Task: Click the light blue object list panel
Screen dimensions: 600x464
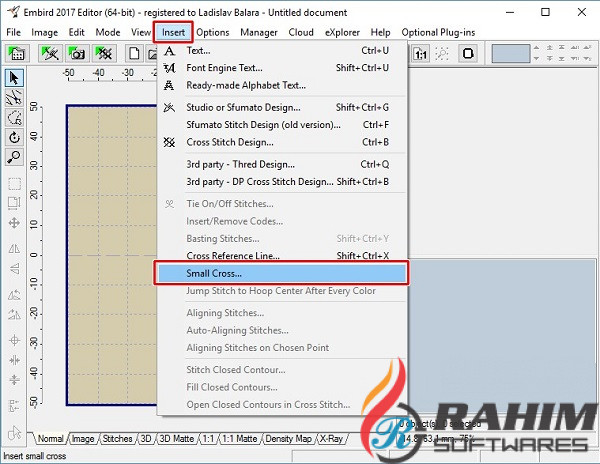Action: 501,337
